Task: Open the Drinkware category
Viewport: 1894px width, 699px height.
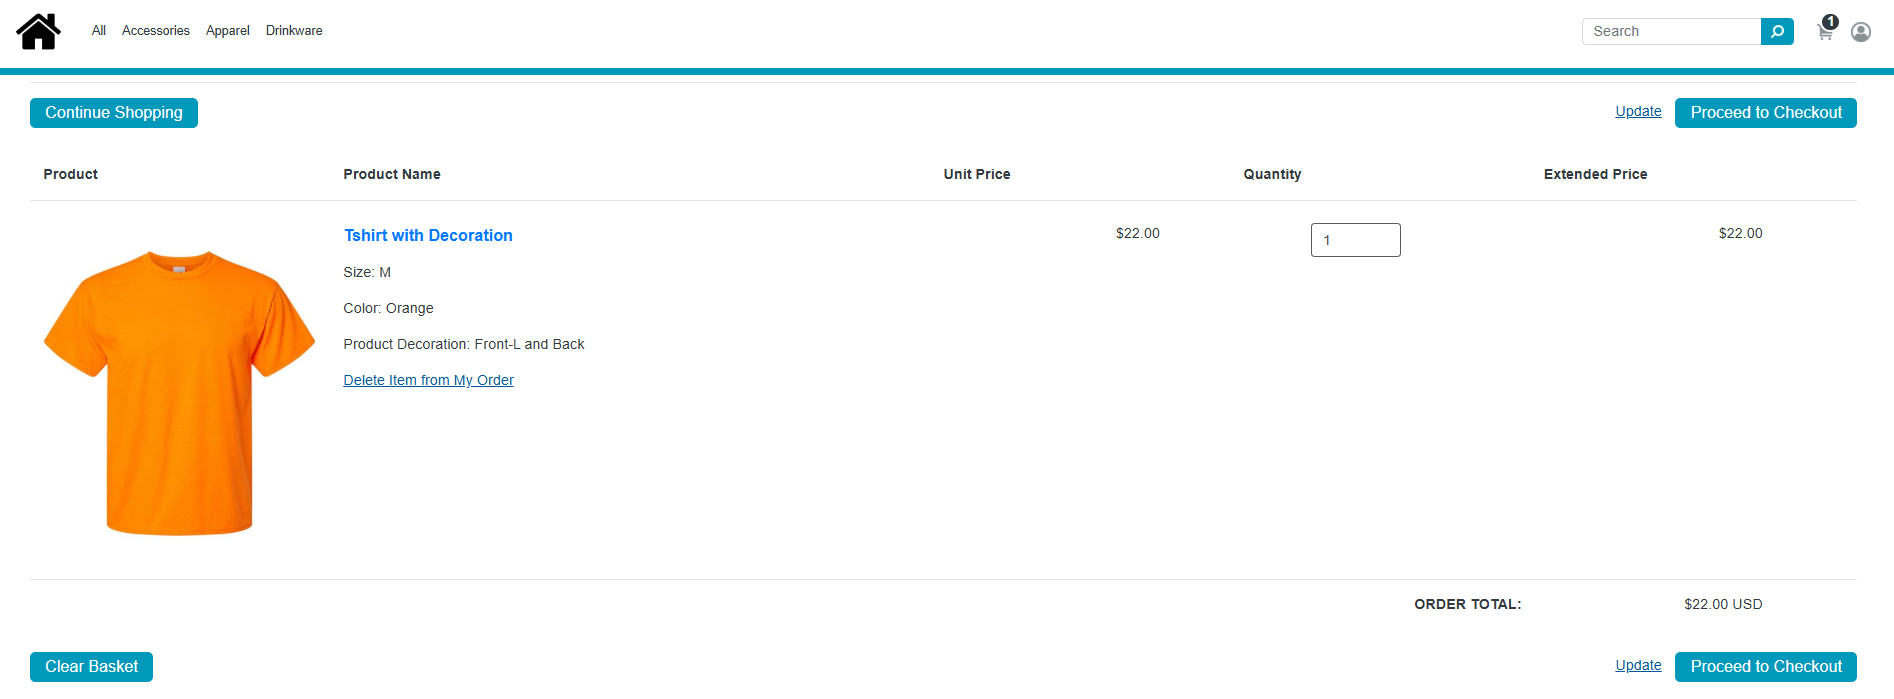Action: point(294,31)
